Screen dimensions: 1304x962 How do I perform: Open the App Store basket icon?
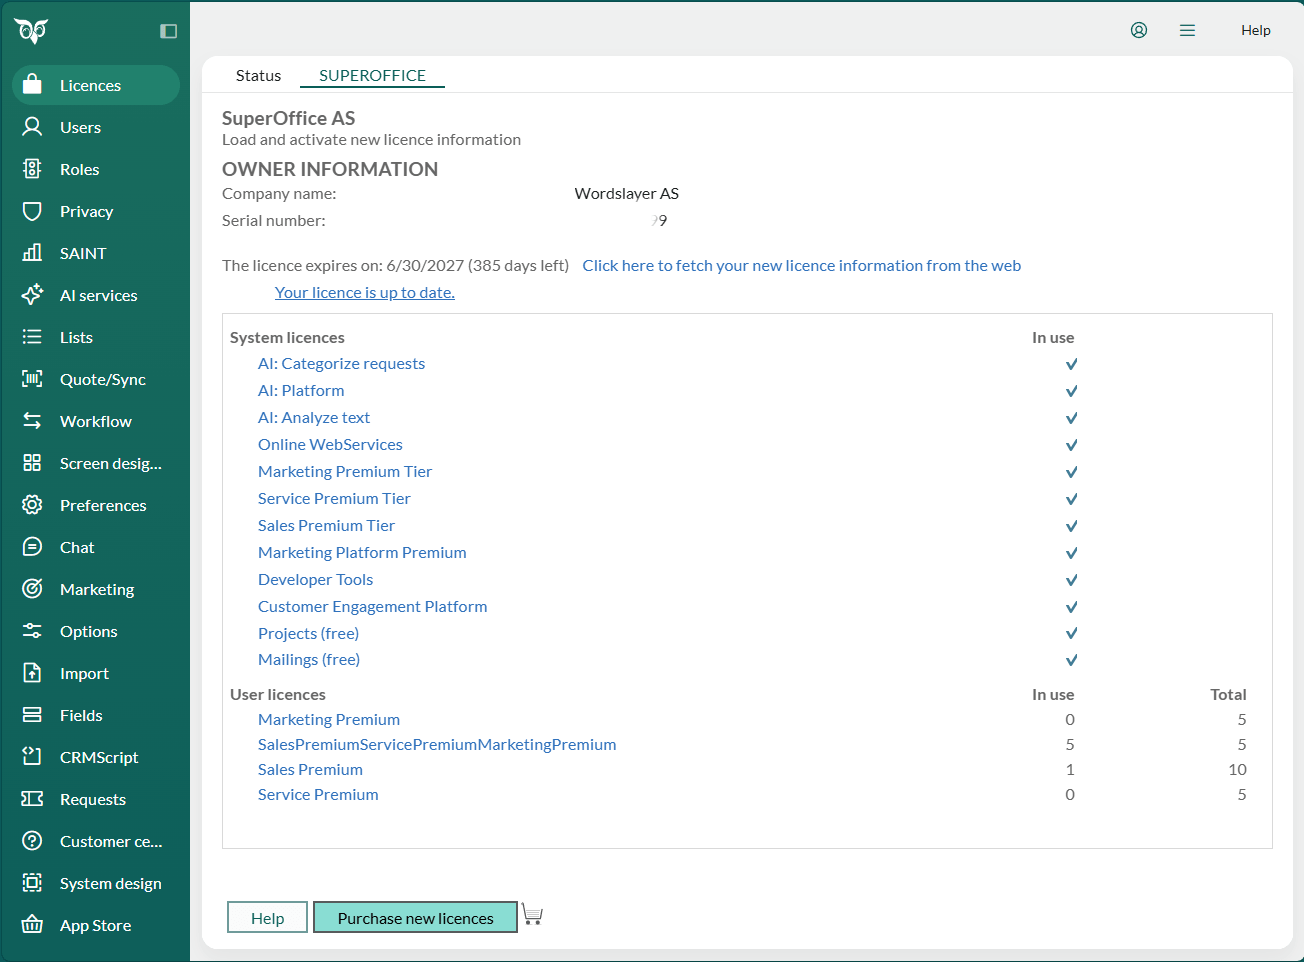(x=32, y=925)
